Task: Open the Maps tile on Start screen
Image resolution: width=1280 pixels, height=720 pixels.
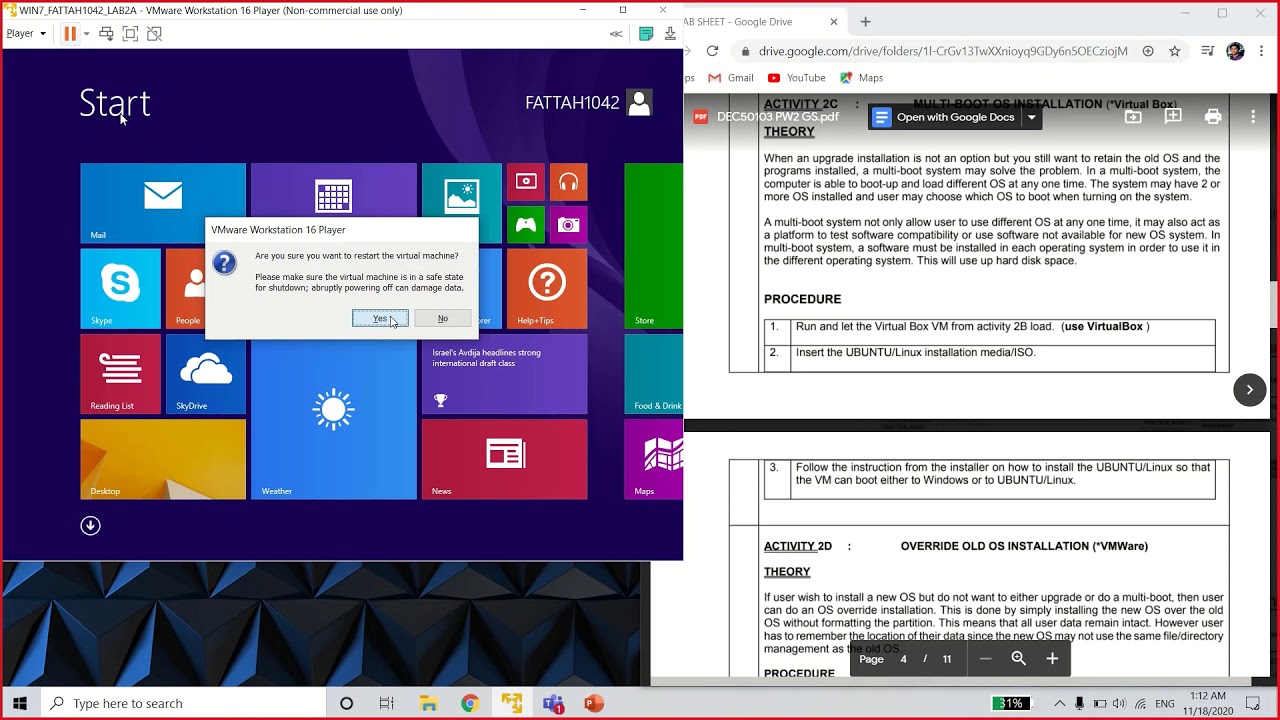Action: click(x=654, y=459)
